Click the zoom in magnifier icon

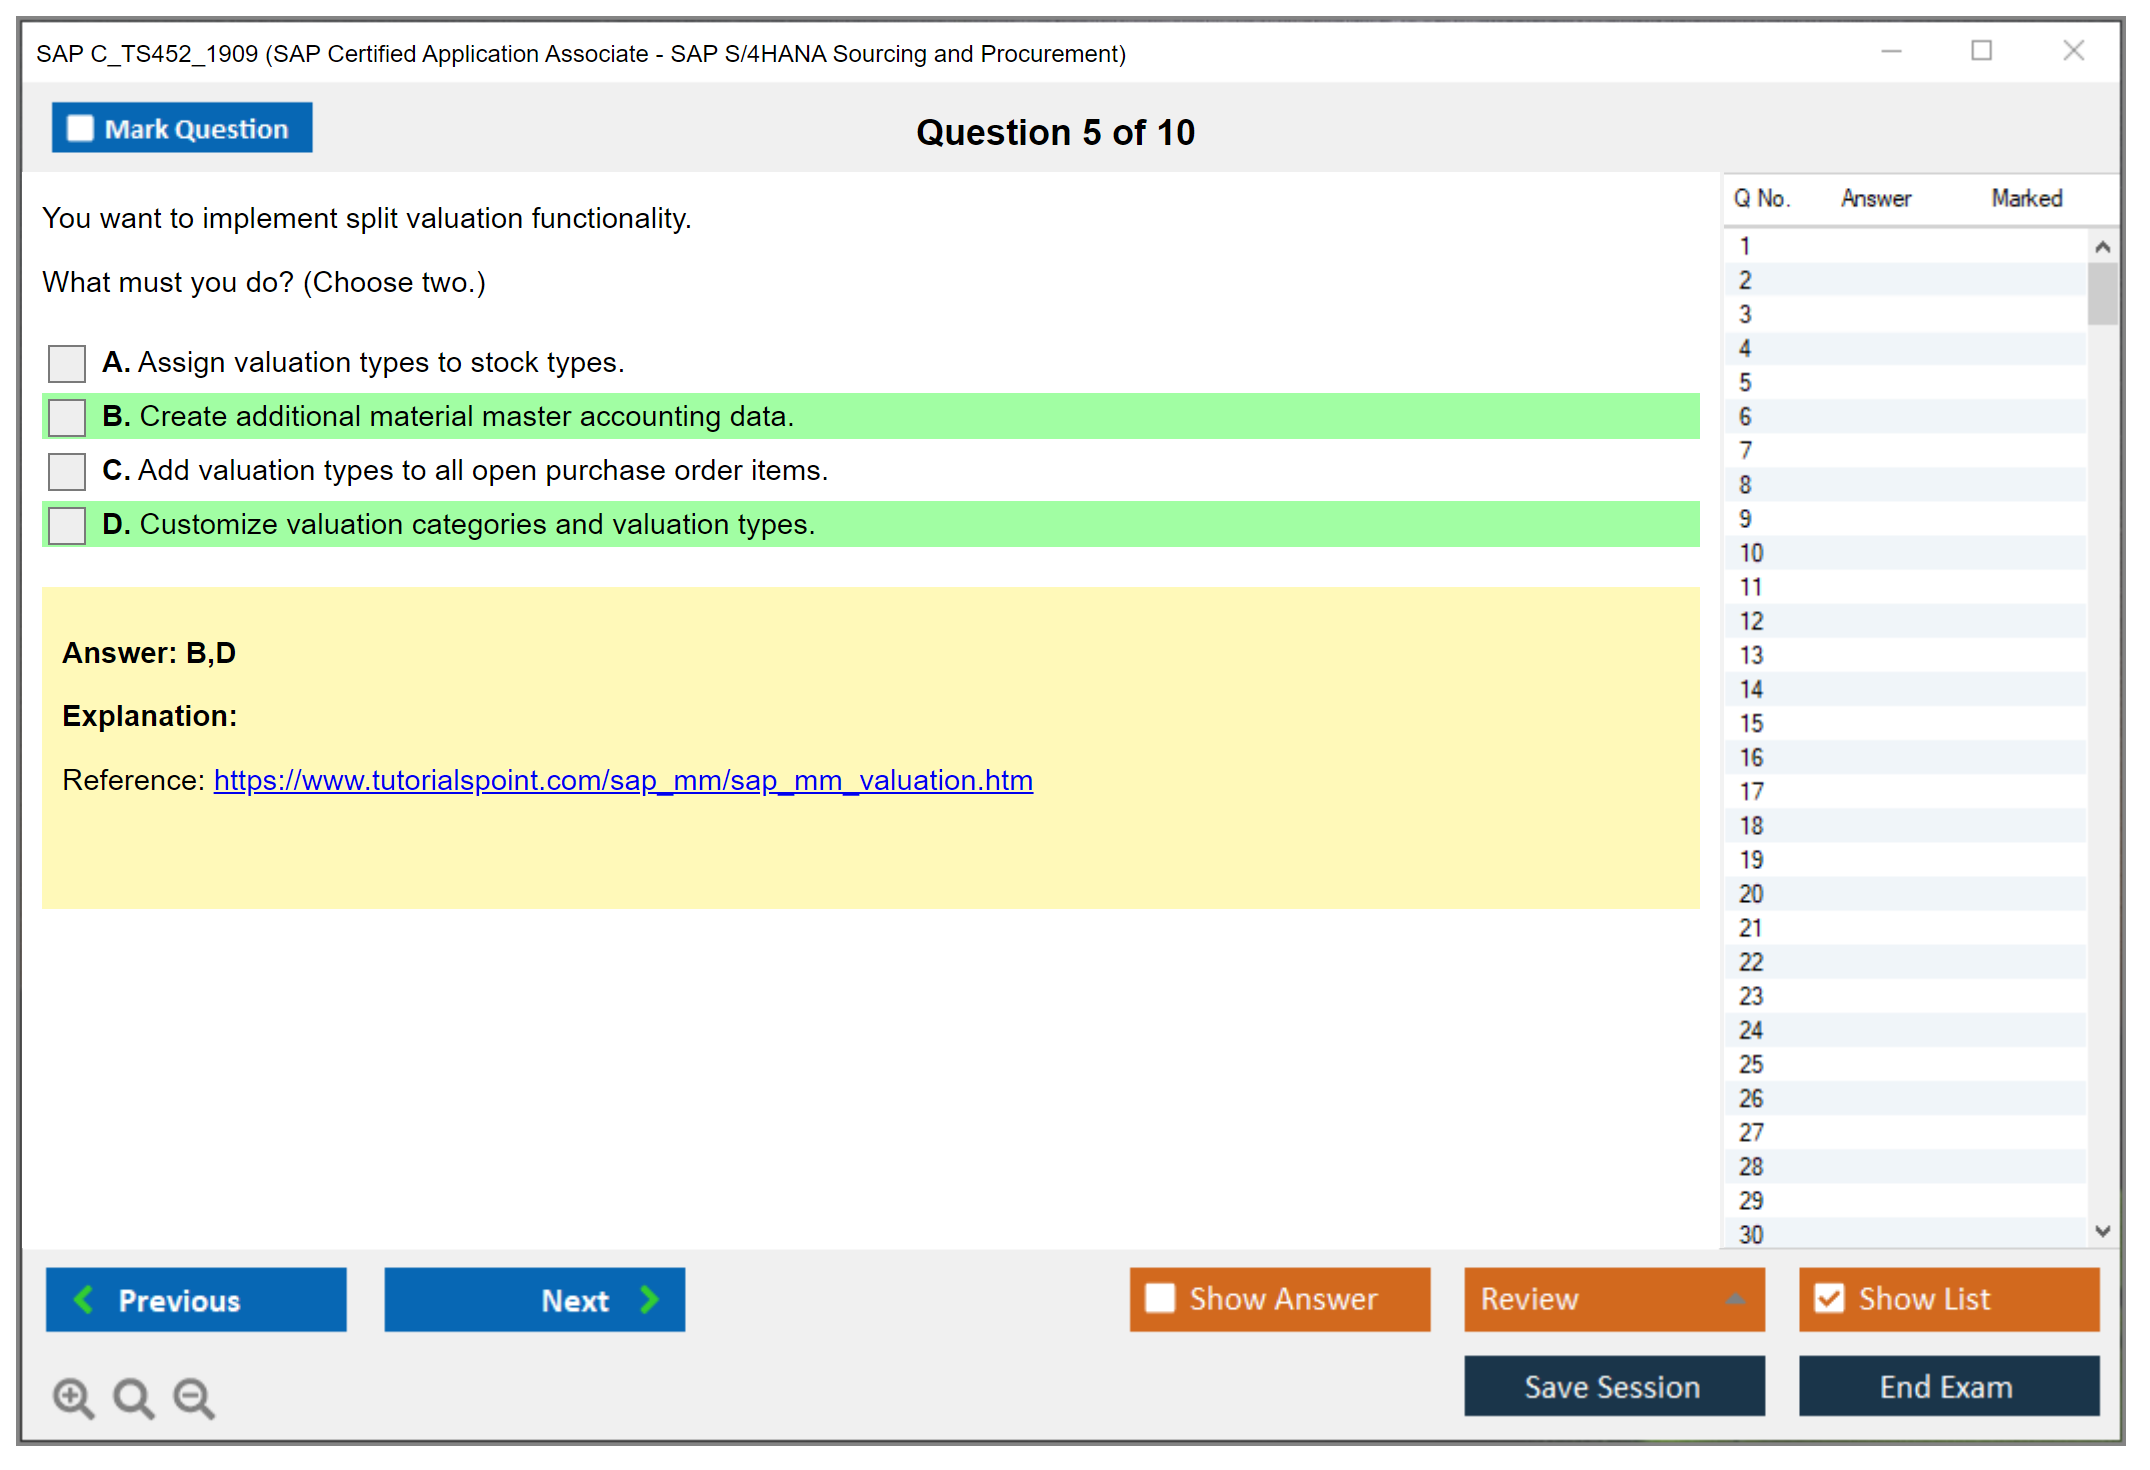click(73, 1397)
